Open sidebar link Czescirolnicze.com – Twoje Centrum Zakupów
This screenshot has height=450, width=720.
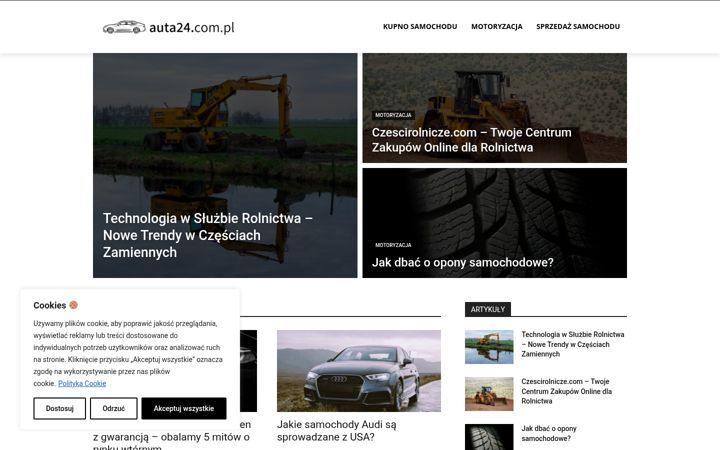click(x=567, y=391)
